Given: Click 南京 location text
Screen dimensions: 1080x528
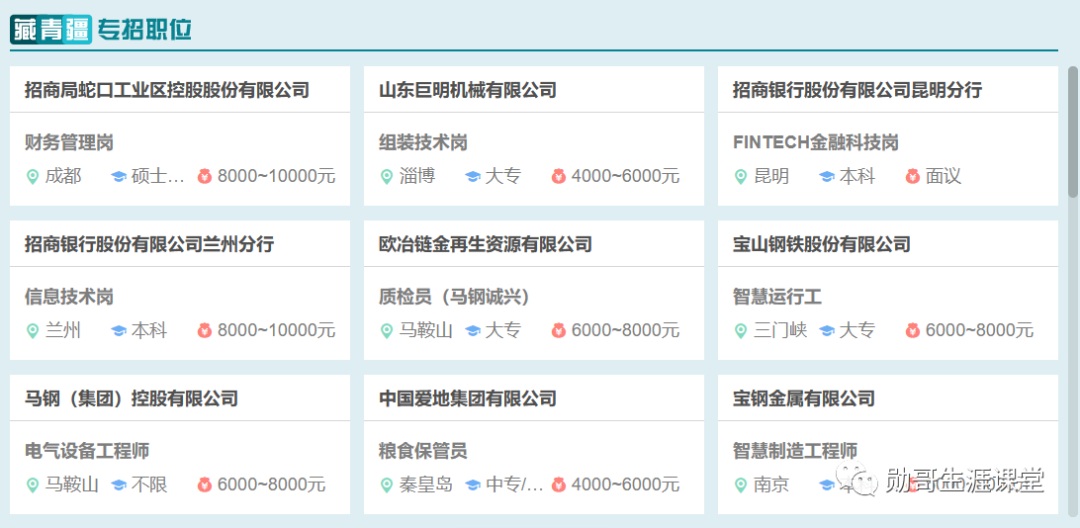Looking at the screenshot, I should coord(771,485).
